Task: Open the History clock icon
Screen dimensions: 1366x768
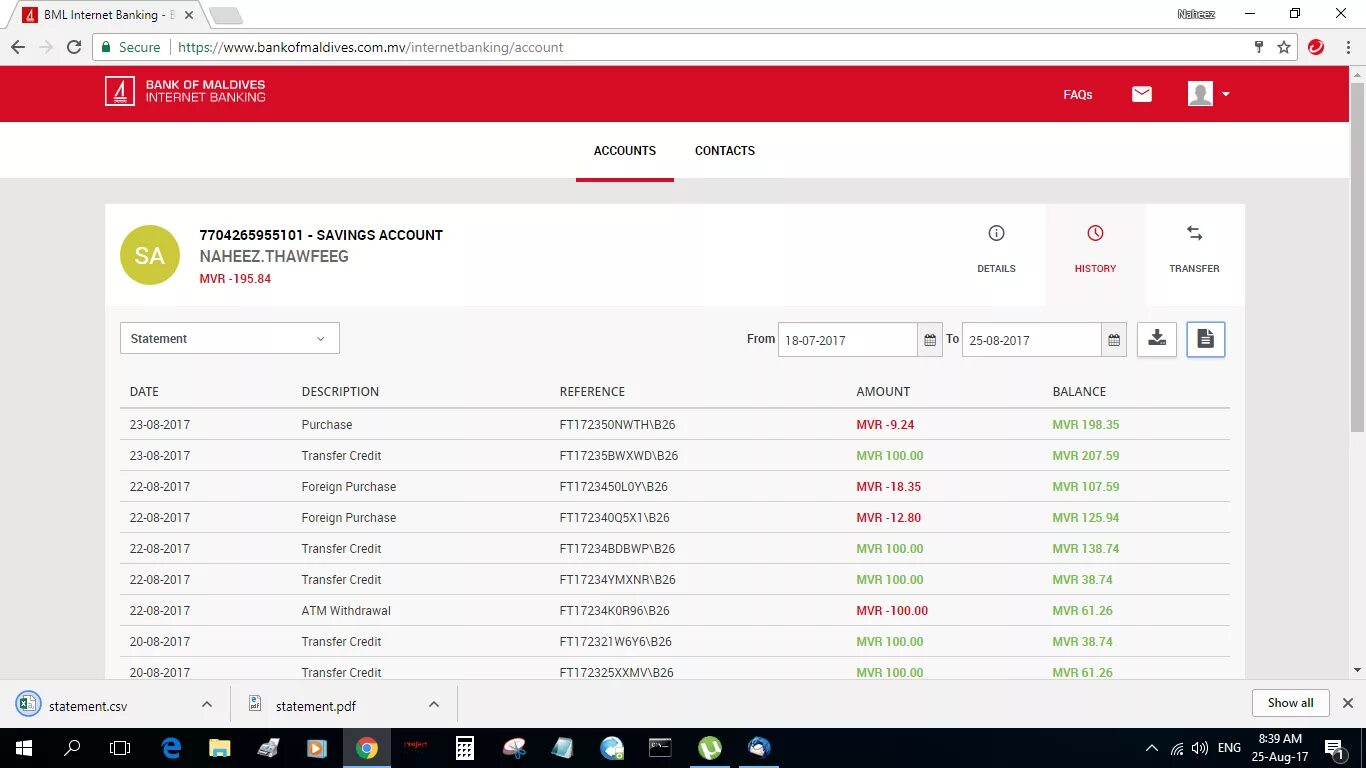Action: (1095, 234)
